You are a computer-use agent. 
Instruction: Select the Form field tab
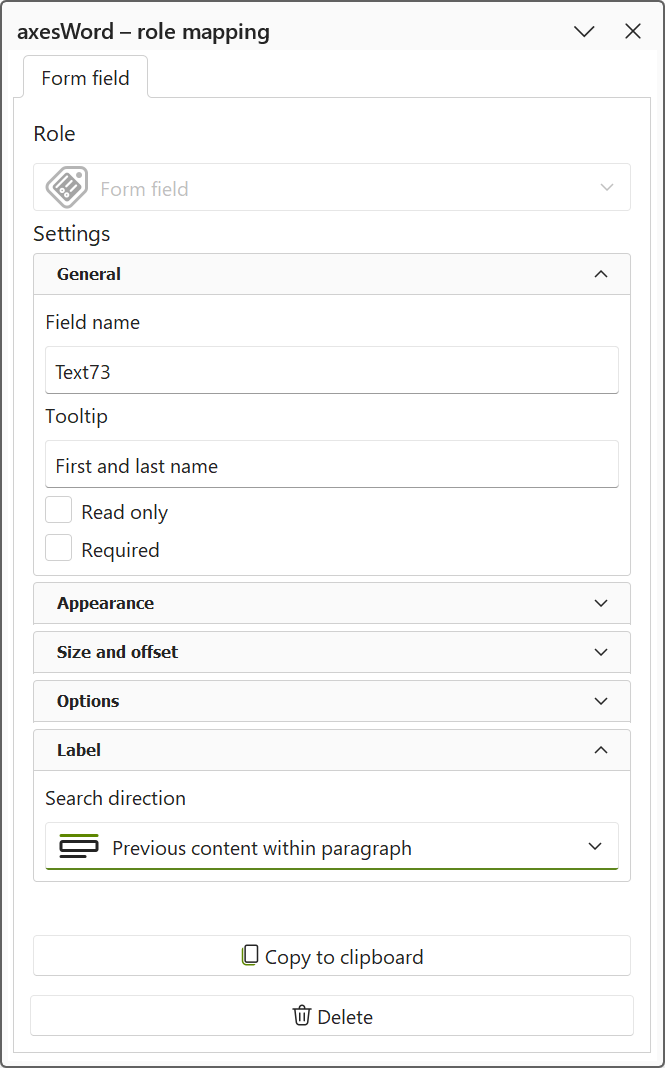[85, 78]
